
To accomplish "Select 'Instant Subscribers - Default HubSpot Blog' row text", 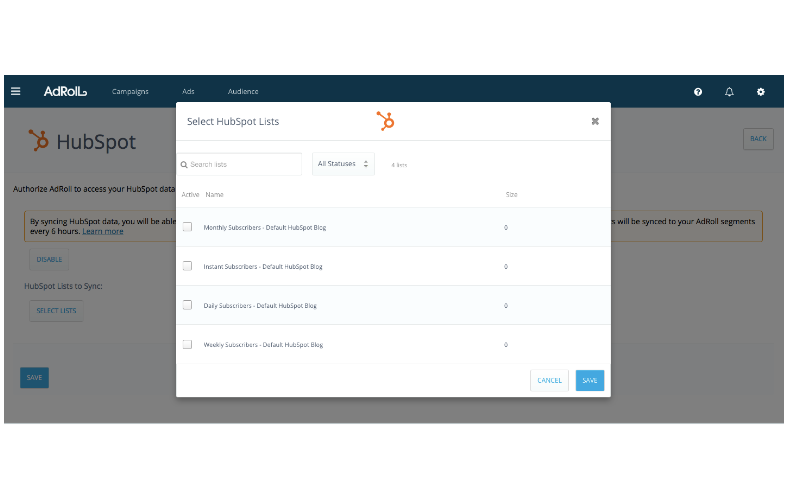I will point(263,267).
